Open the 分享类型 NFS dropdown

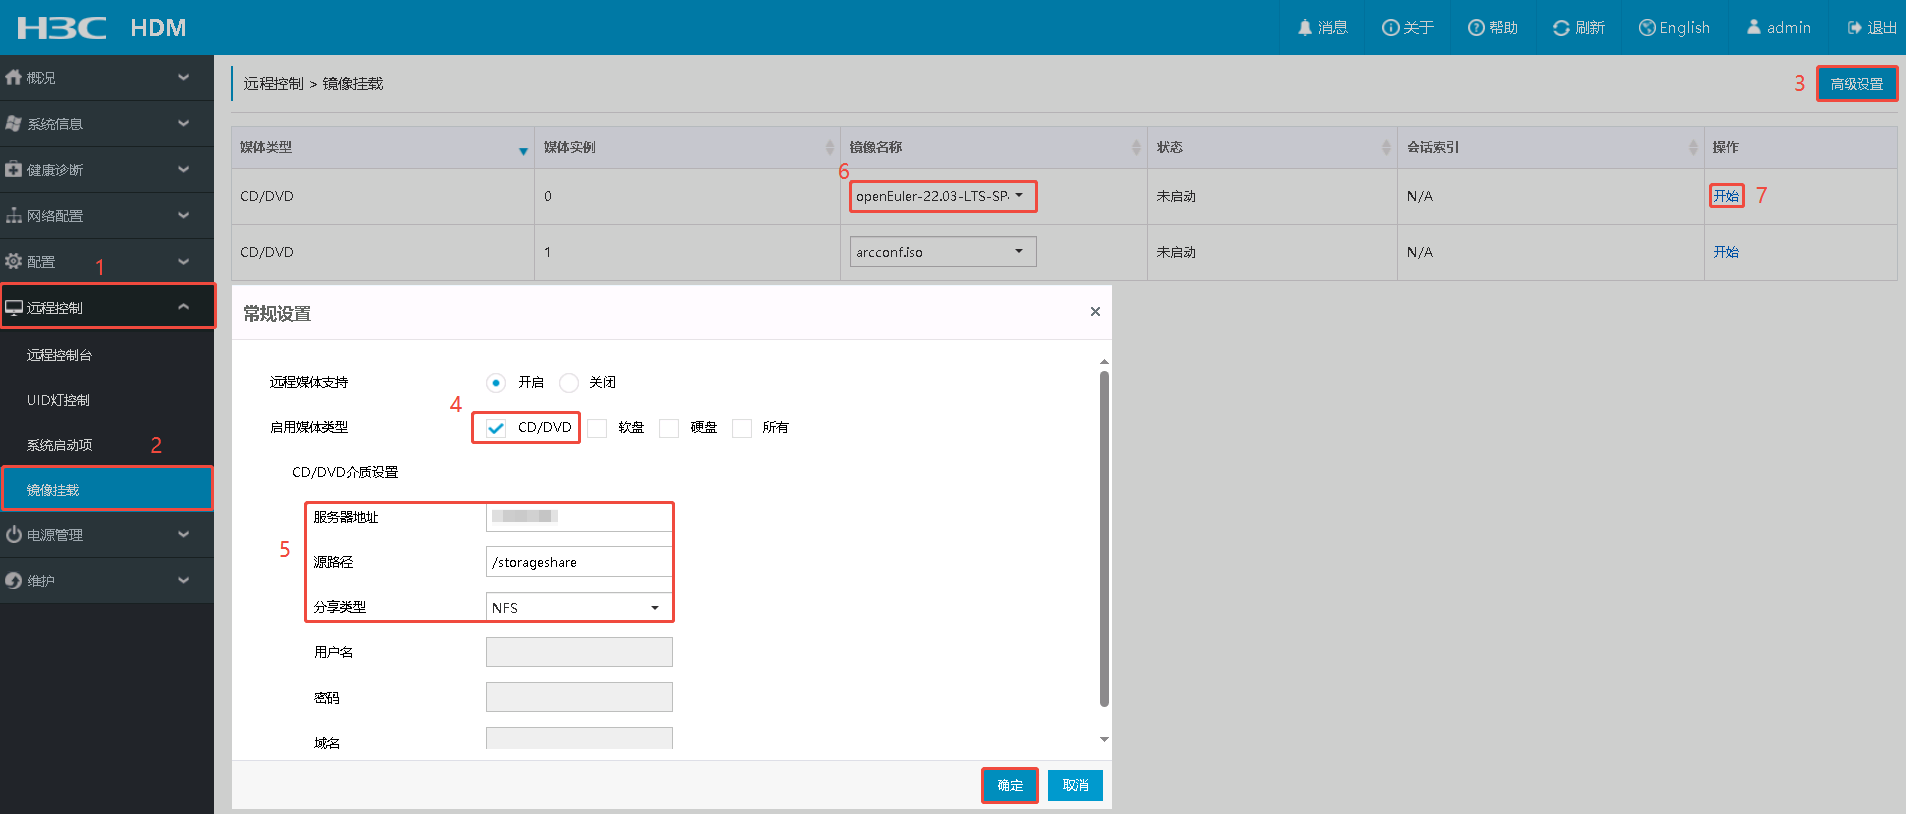point(579,607)
